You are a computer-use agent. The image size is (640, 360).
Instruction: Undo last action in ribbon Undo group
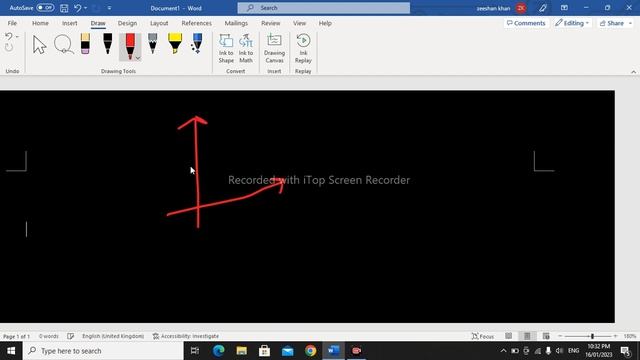(x=9, y=37)
